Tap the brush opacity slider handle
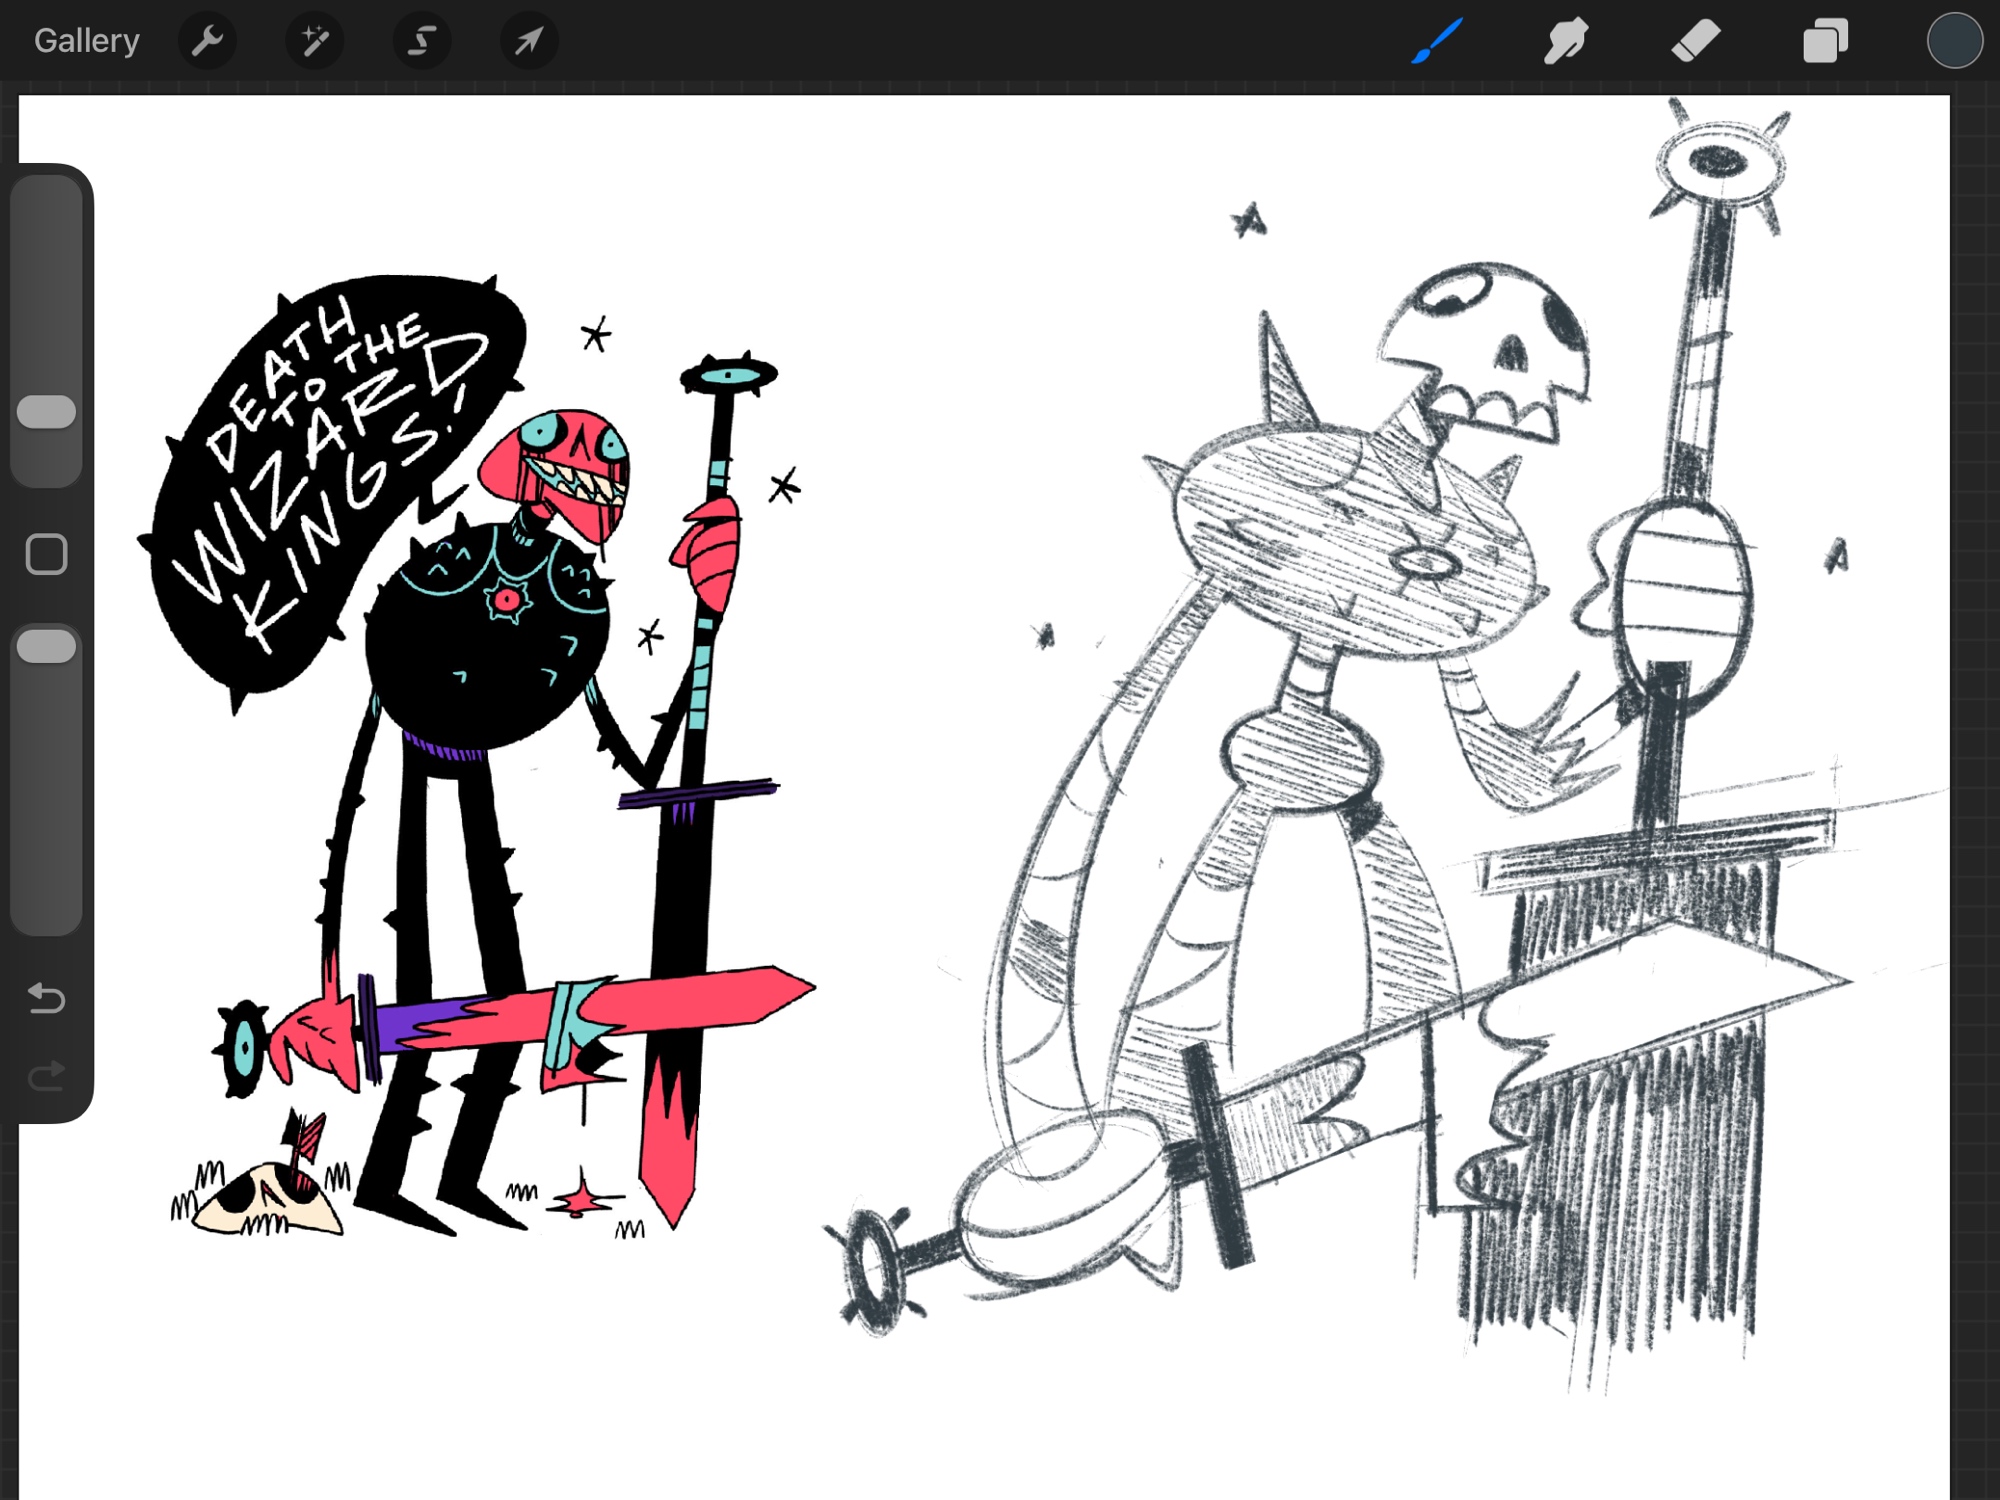Viewport: 2000px width, 1500px height. point(47,647)
